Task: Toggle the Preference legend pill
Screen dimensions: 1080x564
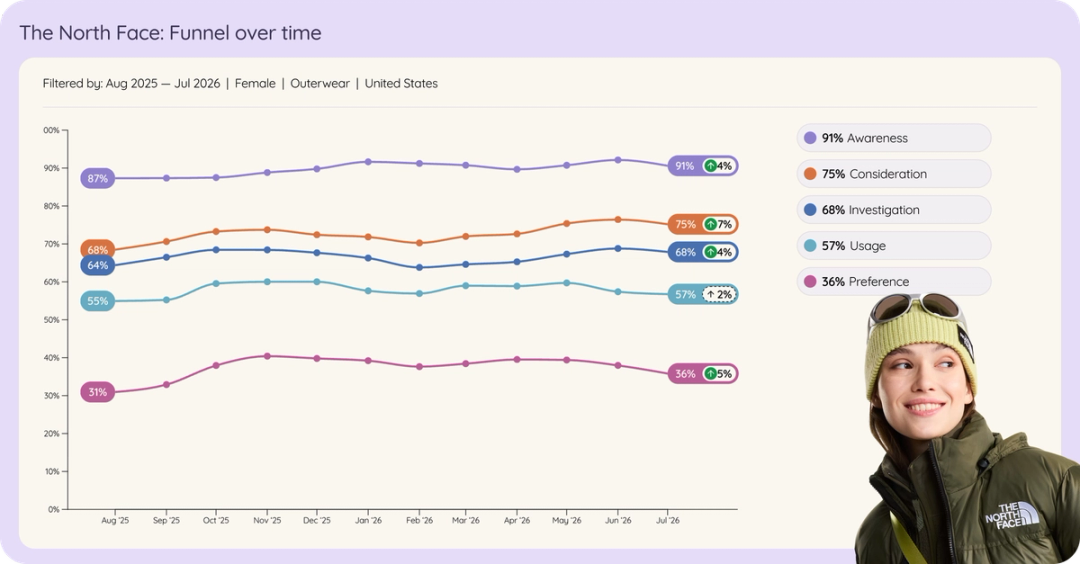Action: click(x=893, y=281)
